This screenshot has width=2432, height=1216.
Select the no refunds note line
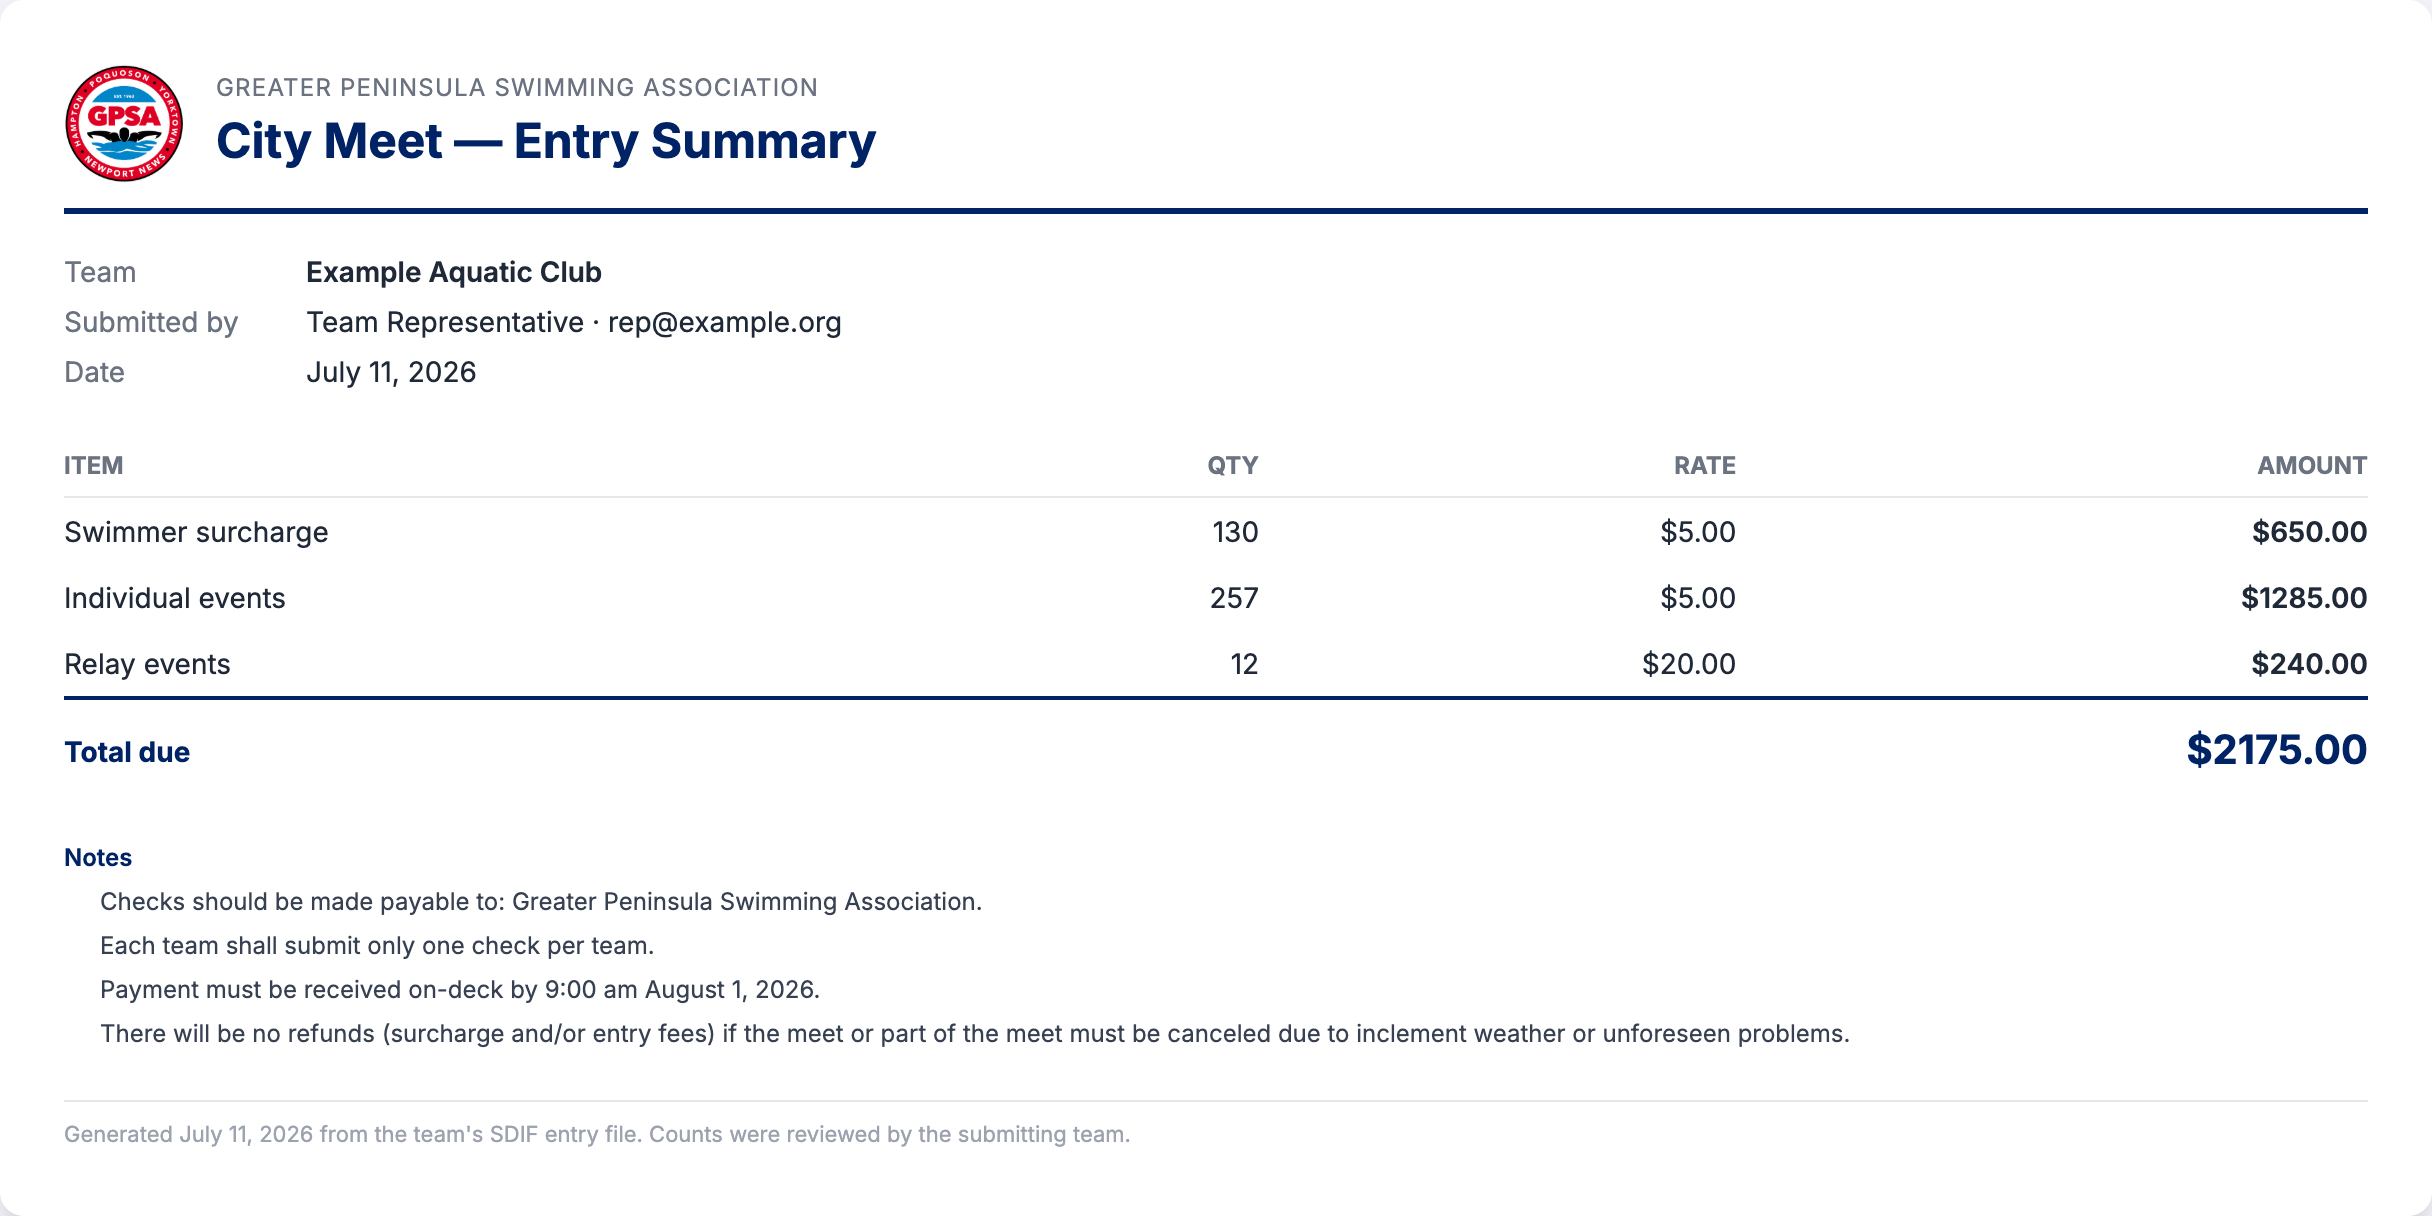click(975, 1034)
